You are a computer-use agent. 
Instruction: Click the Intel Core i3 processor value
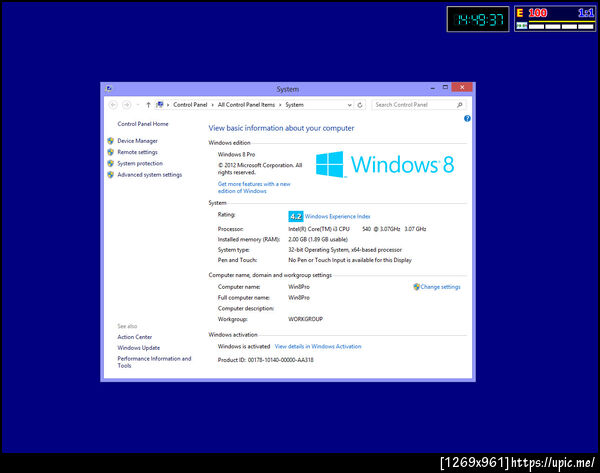coord(357,229)
